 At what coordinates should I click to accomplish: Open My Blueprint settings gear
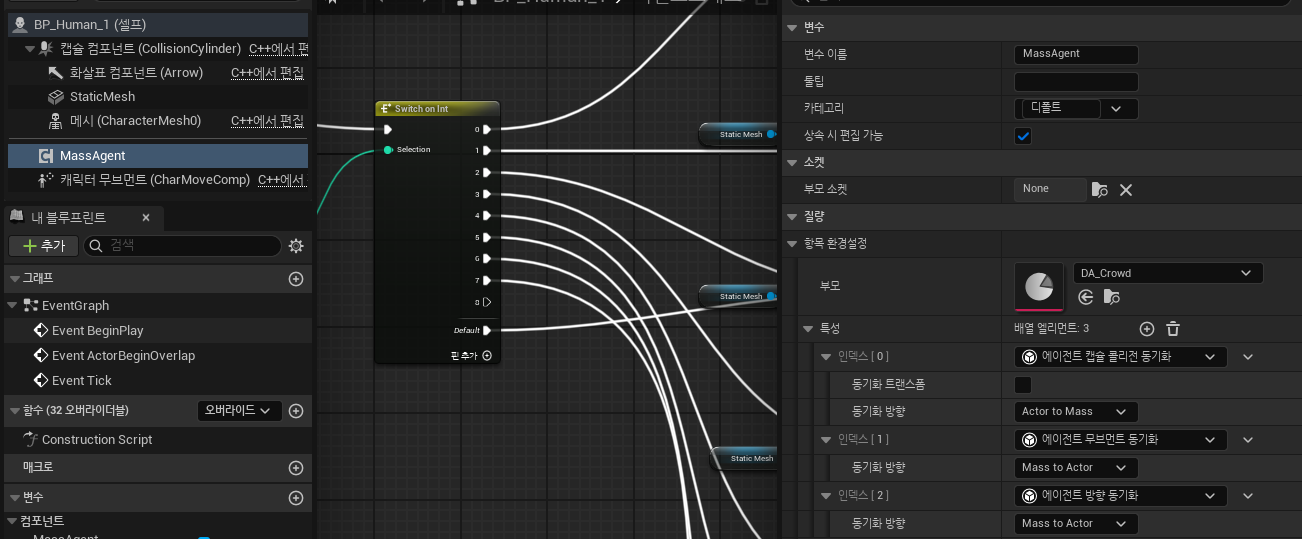(296, 245)
